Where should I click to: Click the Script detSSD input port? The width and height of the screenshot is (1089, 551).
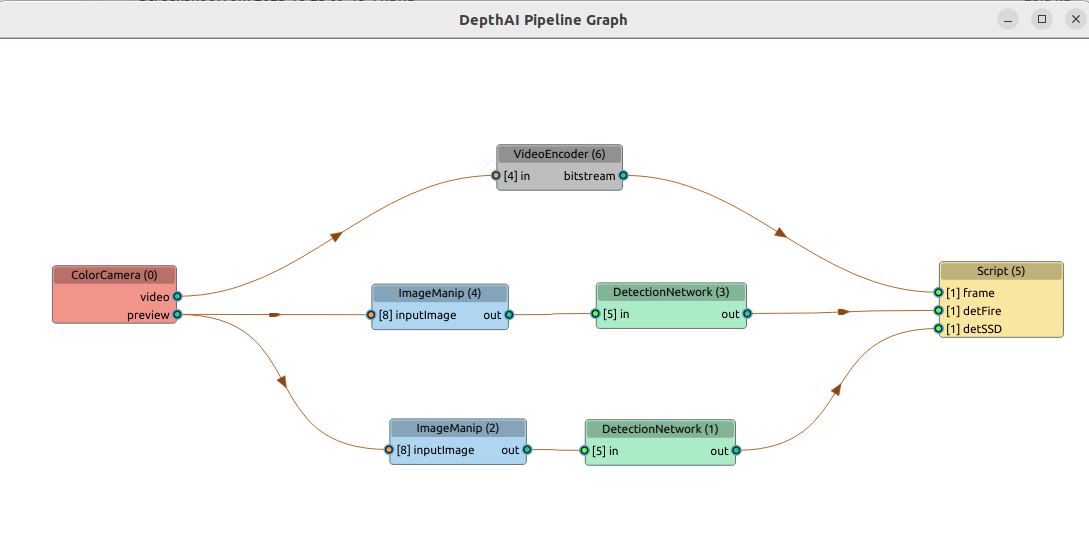click(938, 328)
